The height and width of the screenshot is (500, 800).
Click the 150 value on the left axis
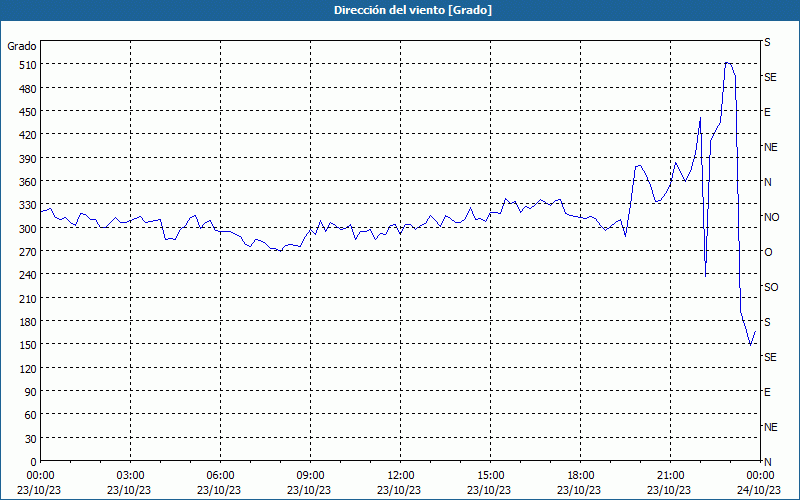(28, 345)
